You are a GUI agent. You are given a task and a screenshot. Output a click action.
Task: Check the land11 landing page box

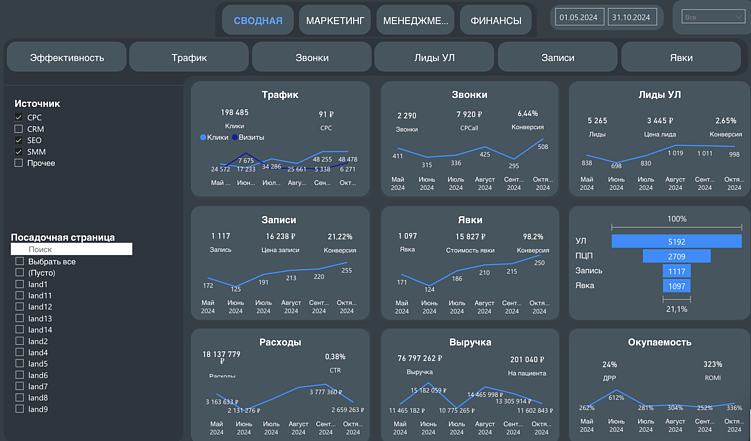pos(20,295)
